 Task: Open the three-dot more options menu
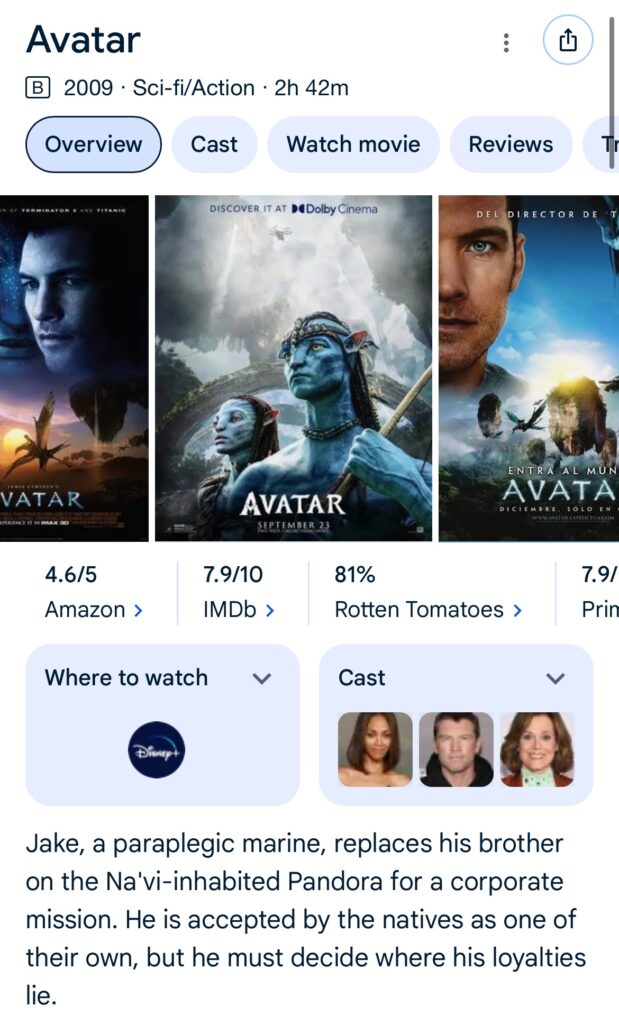coord(506,42)
